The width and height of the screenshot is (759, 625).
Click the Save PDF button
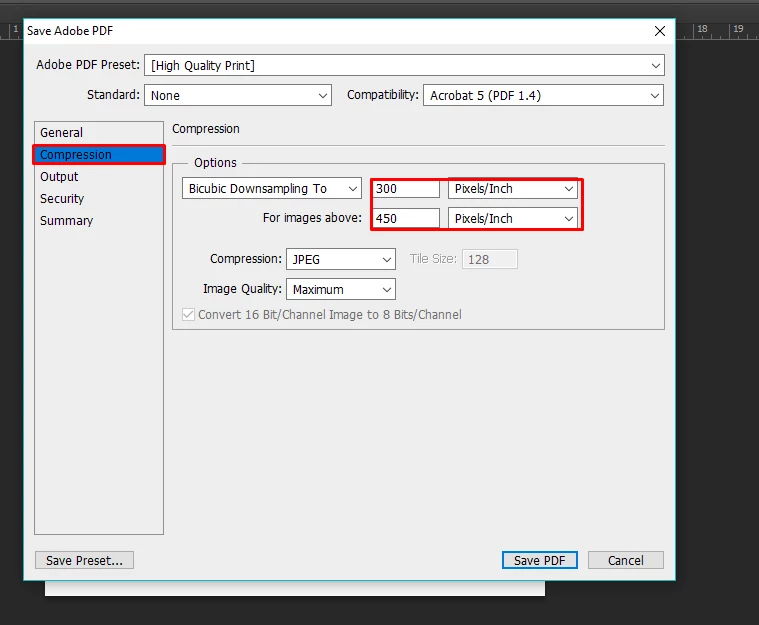tap(540, 560)
